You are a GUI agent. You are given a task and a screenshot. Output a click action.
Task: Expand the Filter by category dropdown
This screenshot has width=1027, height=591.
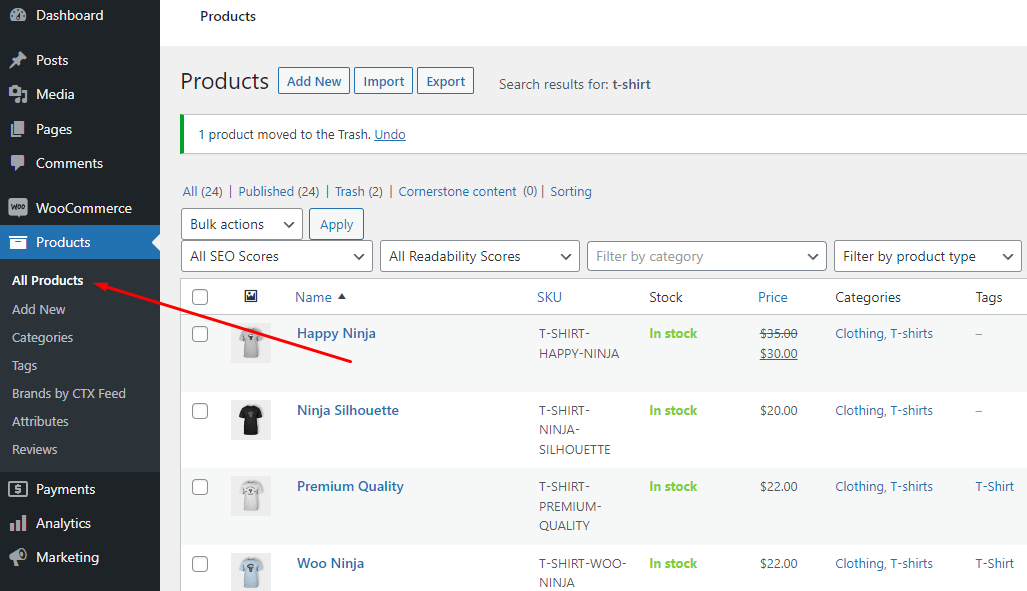click(706, 256)
